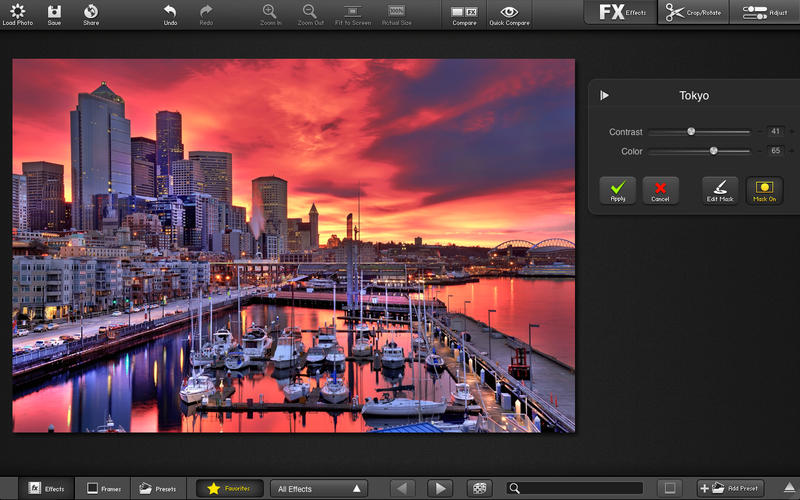Open Quick Compare eye icon
The image size is (800, 500).
(x=509, y=12)
